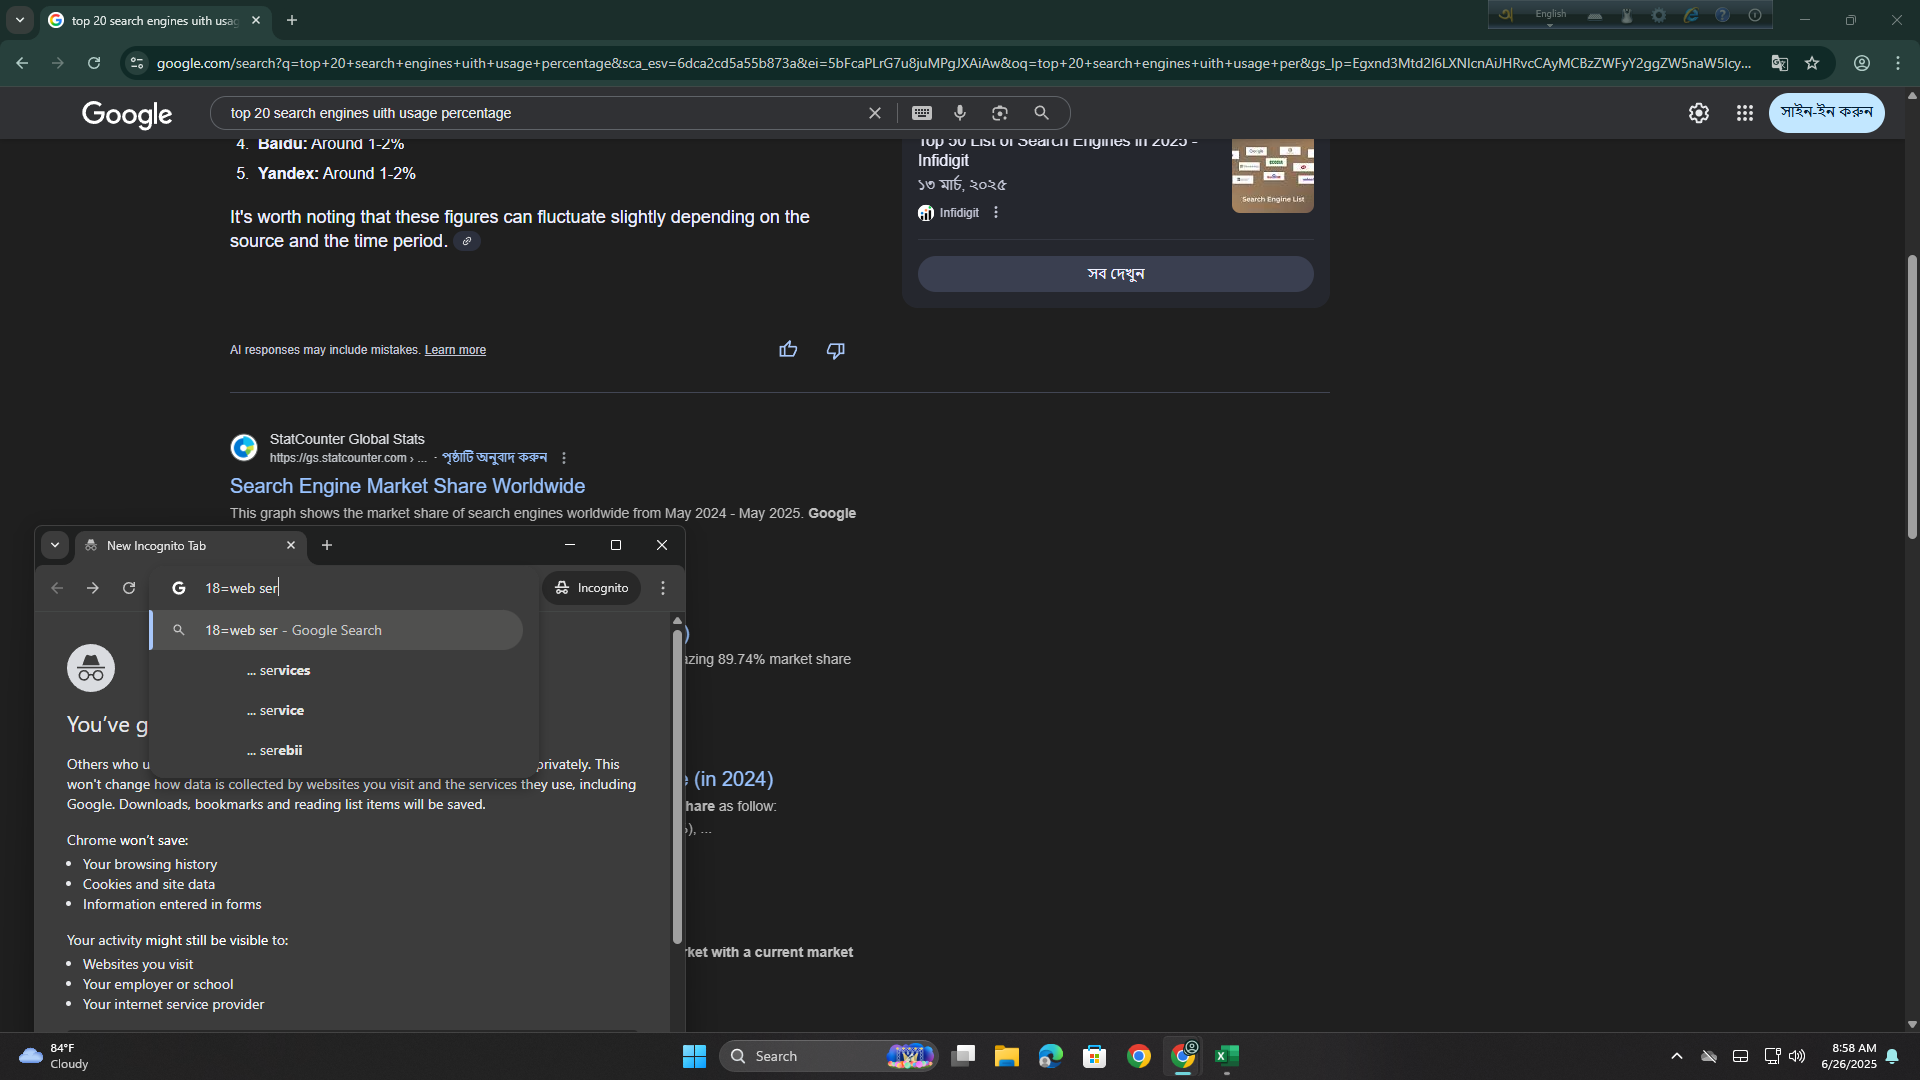Screen dimensions: 1920x1080
Task: Open Google apps grid
Action: (x=1745, y=113)
